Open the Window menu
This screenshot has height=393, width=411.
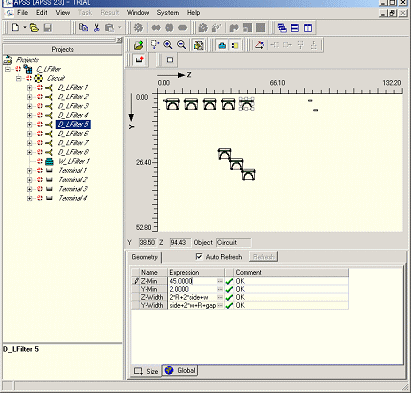tap(138, 13)
